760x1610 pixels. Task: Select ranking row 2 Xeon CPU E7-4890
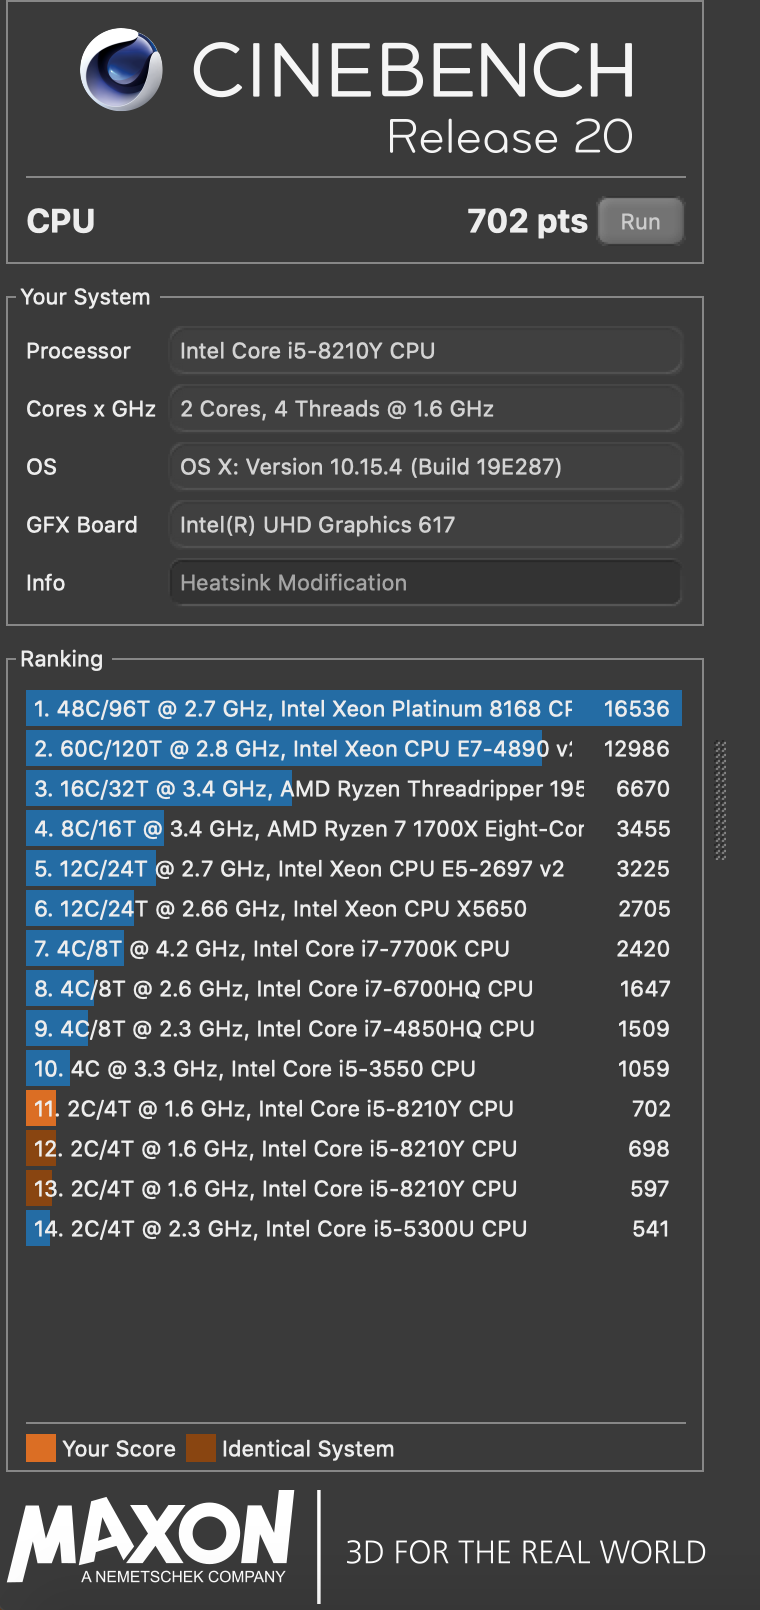[x=354, y=749]
